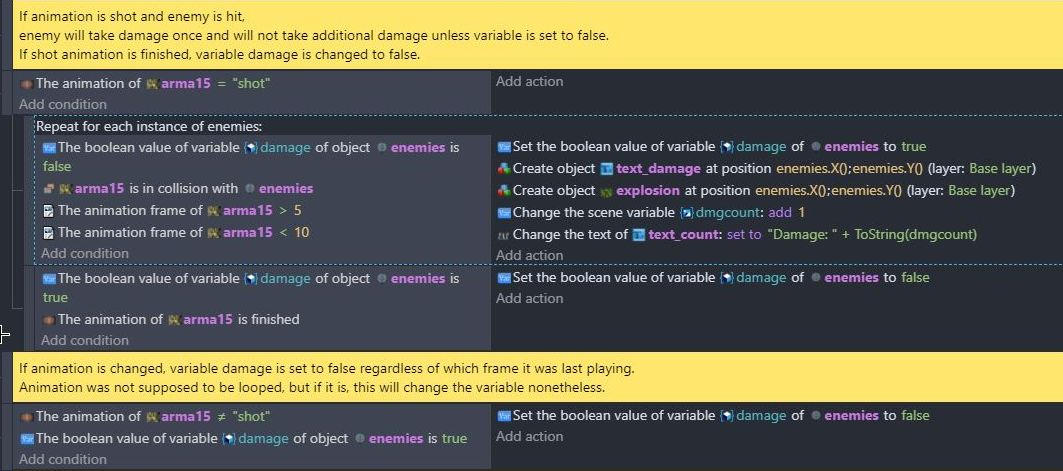Select "Repeat for each instance of enemies" header
Viewport: 1063px width, 471px height.
[149, 127]
